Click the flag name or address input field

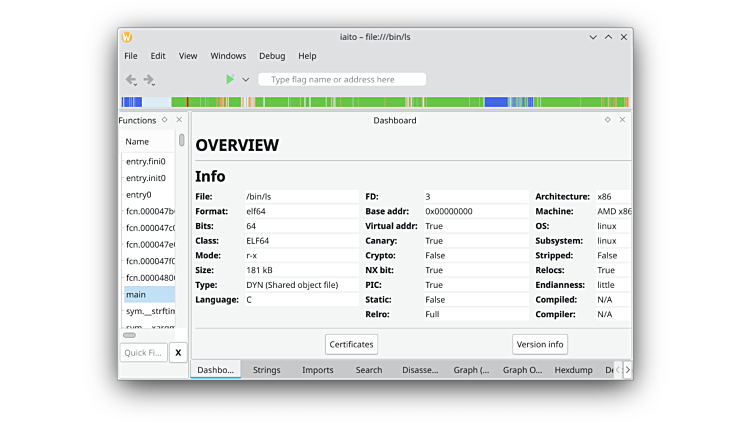342,80
